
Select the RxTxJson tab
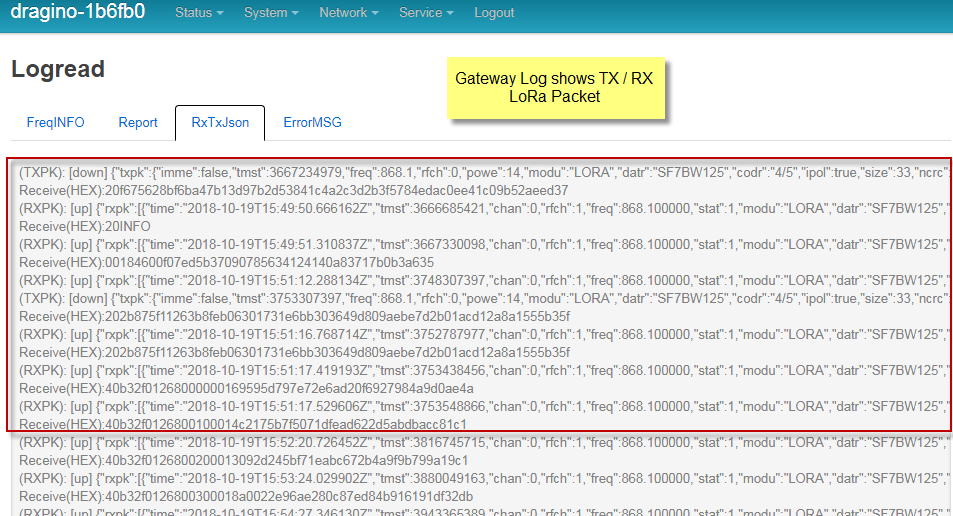220,122
